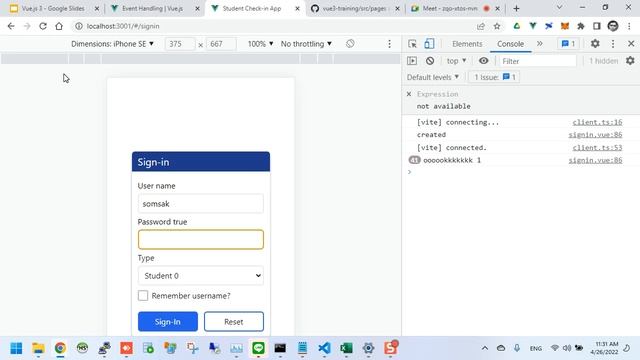The width and height of the screenshot is (640, 360).
Task: Remove the live expression with X
Action: [409, 94]
